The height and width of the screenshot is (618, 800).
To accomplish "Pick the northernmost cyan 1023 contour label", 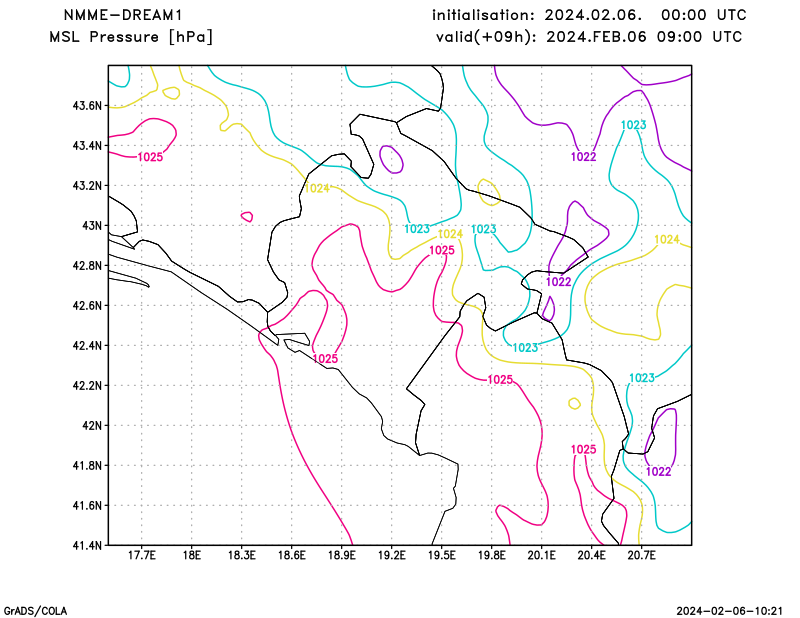I will coord(634,125).
